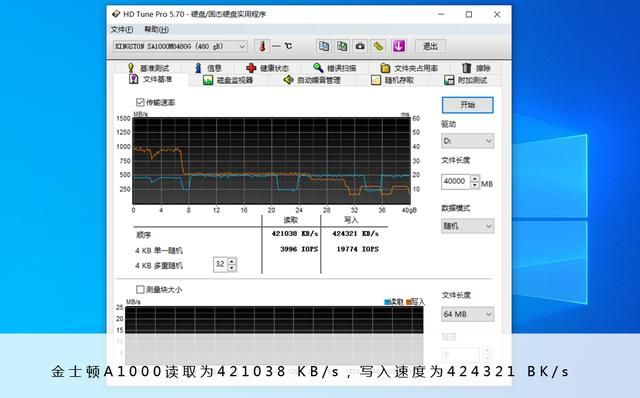Enable the 测量块大小 checkbox
The height and width of the screenshot is (398, 640).
140,289
